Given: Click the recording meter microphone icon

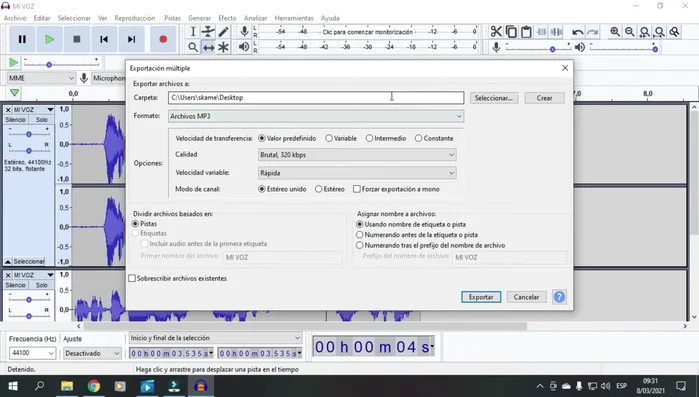Looking at the screenshot, I should 244,31.
